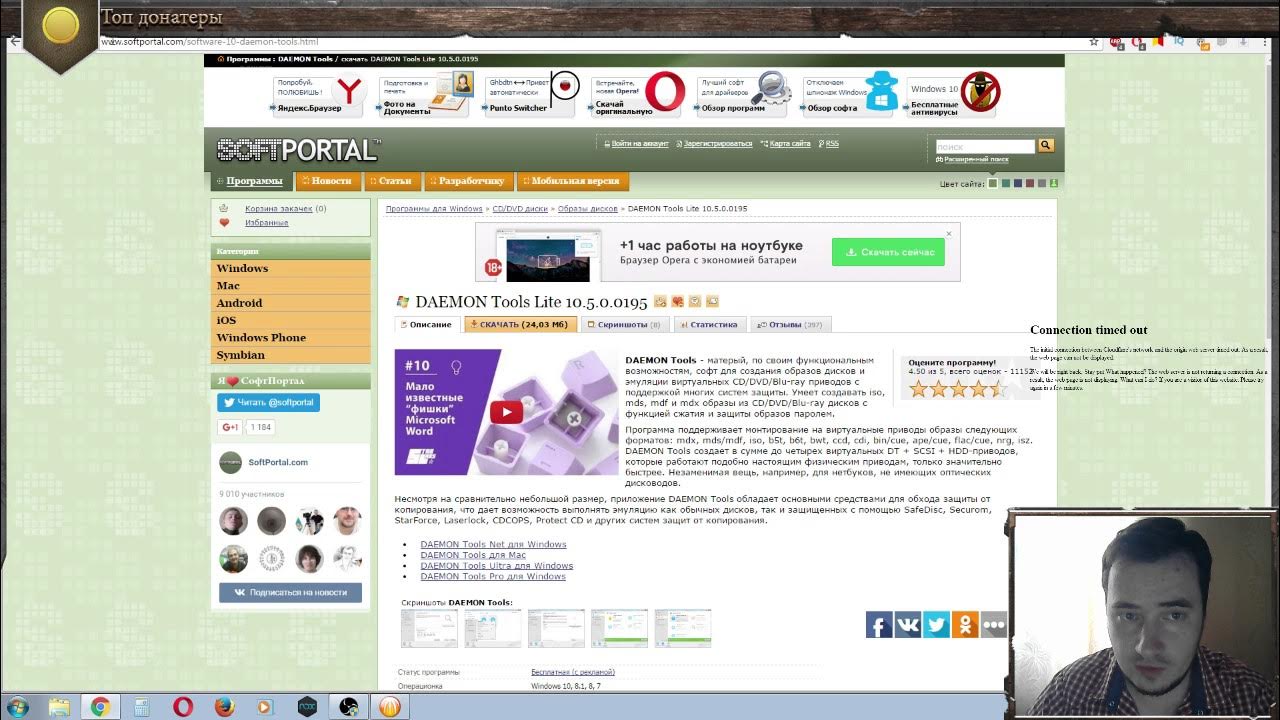
Task: Open the OBS Studio taskbar icon
Action: pos(348,707)
